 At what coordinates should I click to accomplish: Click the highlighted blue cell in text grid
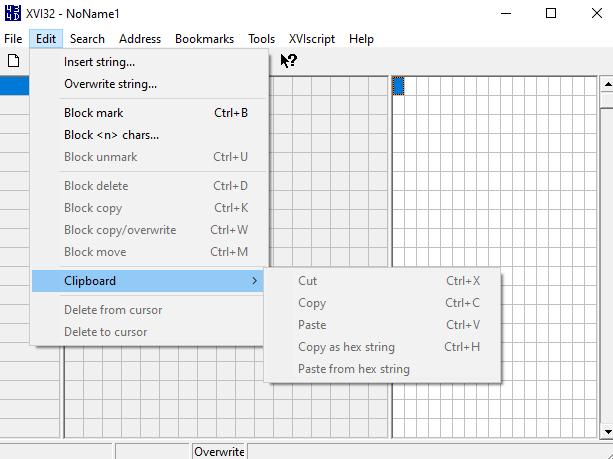[x=398, y=86]
